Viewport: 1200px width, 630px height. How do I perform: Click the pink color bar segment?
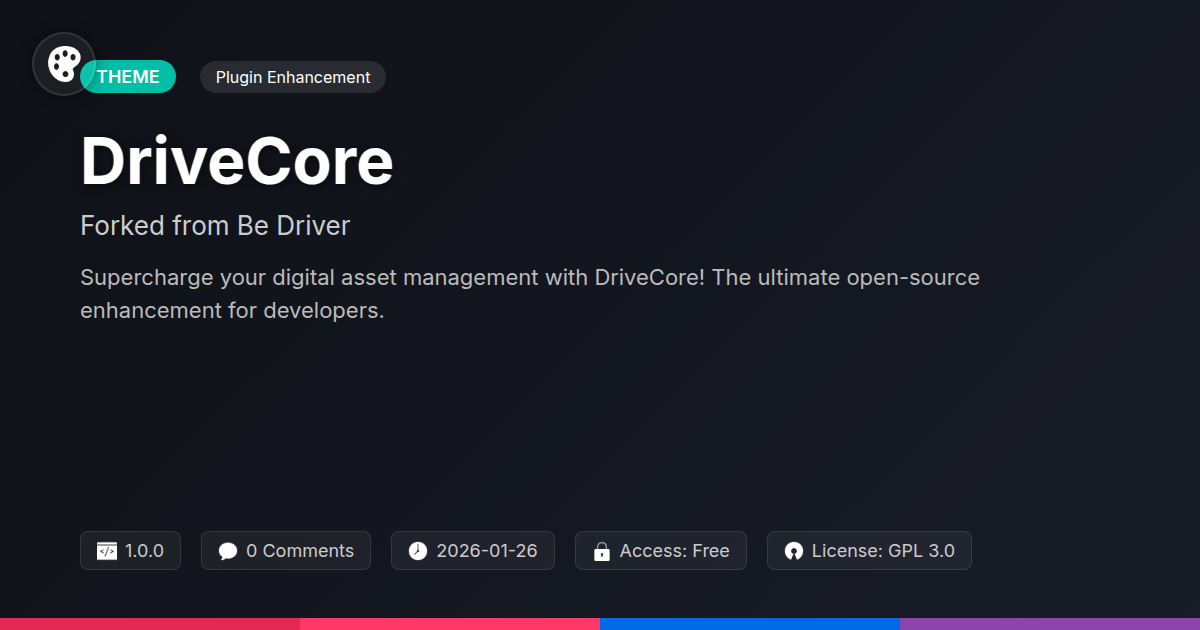point(450,624)
